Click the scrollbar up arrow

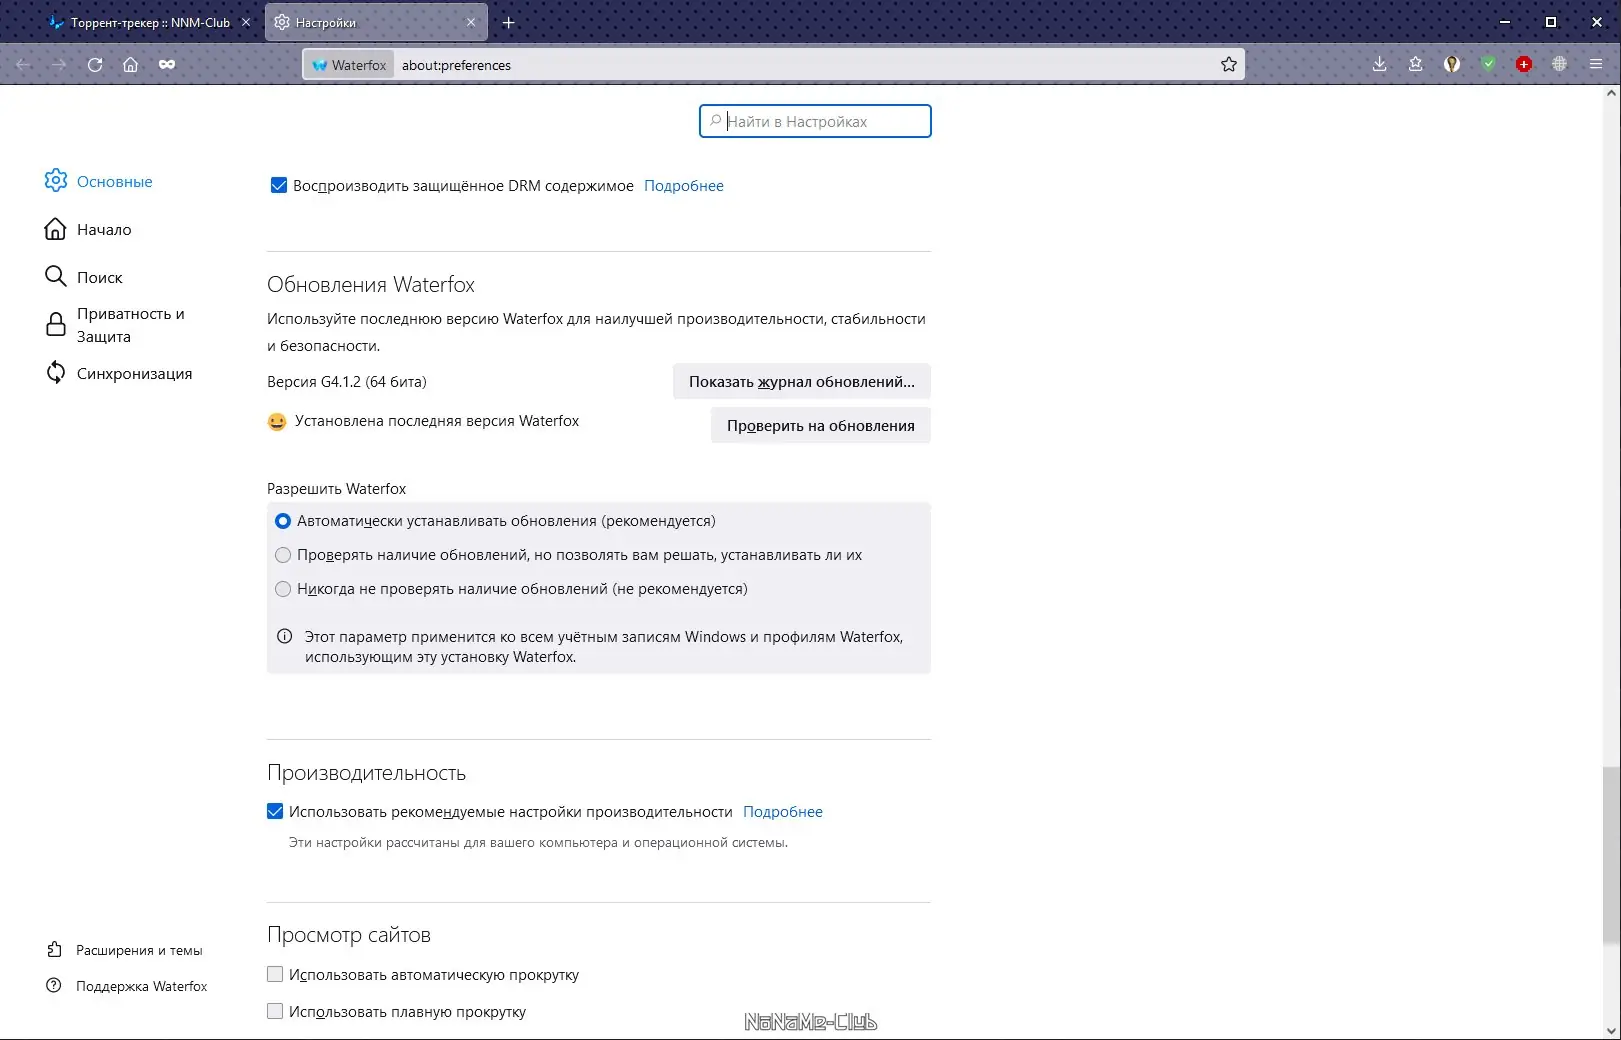(x=1610, y=93)
